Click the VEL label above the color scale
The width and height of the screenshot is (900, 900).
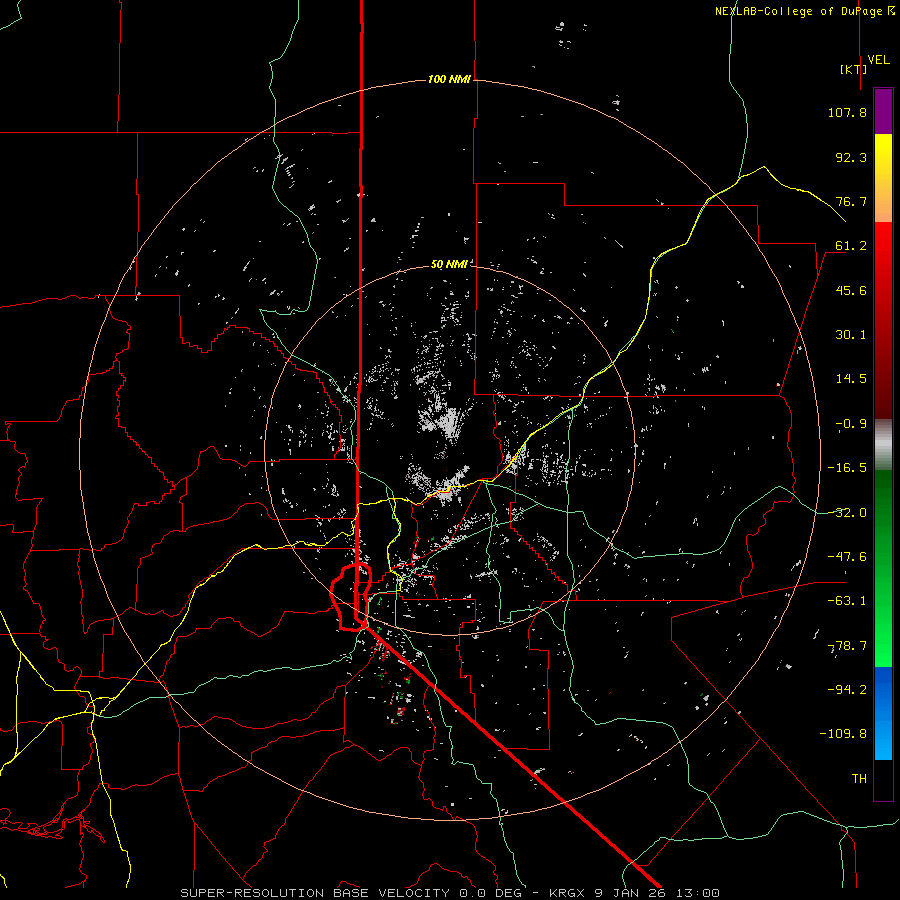tap(878, 60)
